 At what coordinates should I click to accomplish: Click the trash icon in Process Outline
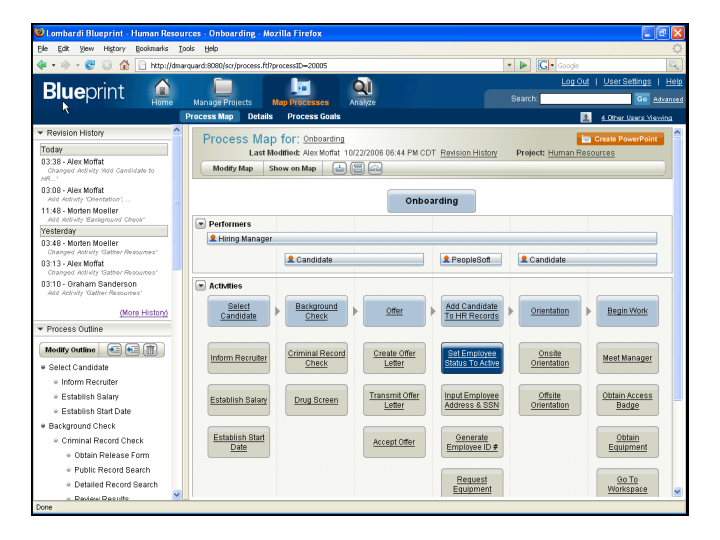(150, 349)
